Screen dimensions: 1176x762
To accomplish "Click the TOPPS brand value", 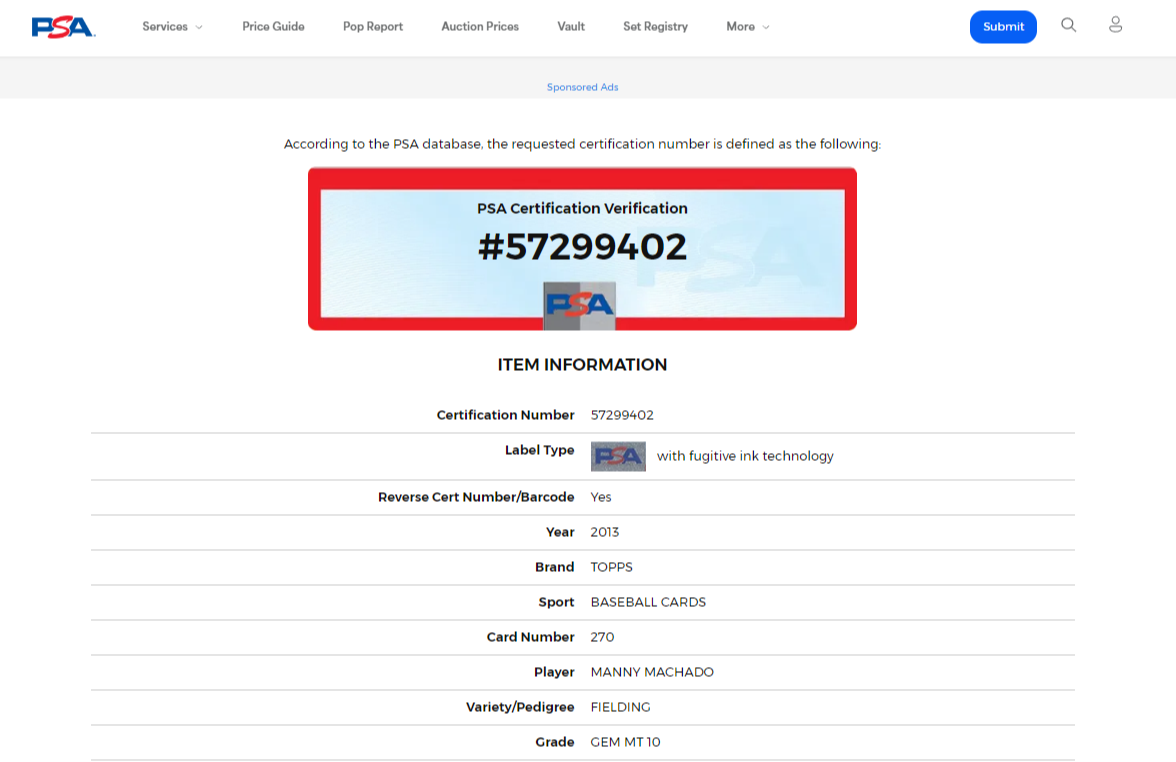I will (611, 567).
